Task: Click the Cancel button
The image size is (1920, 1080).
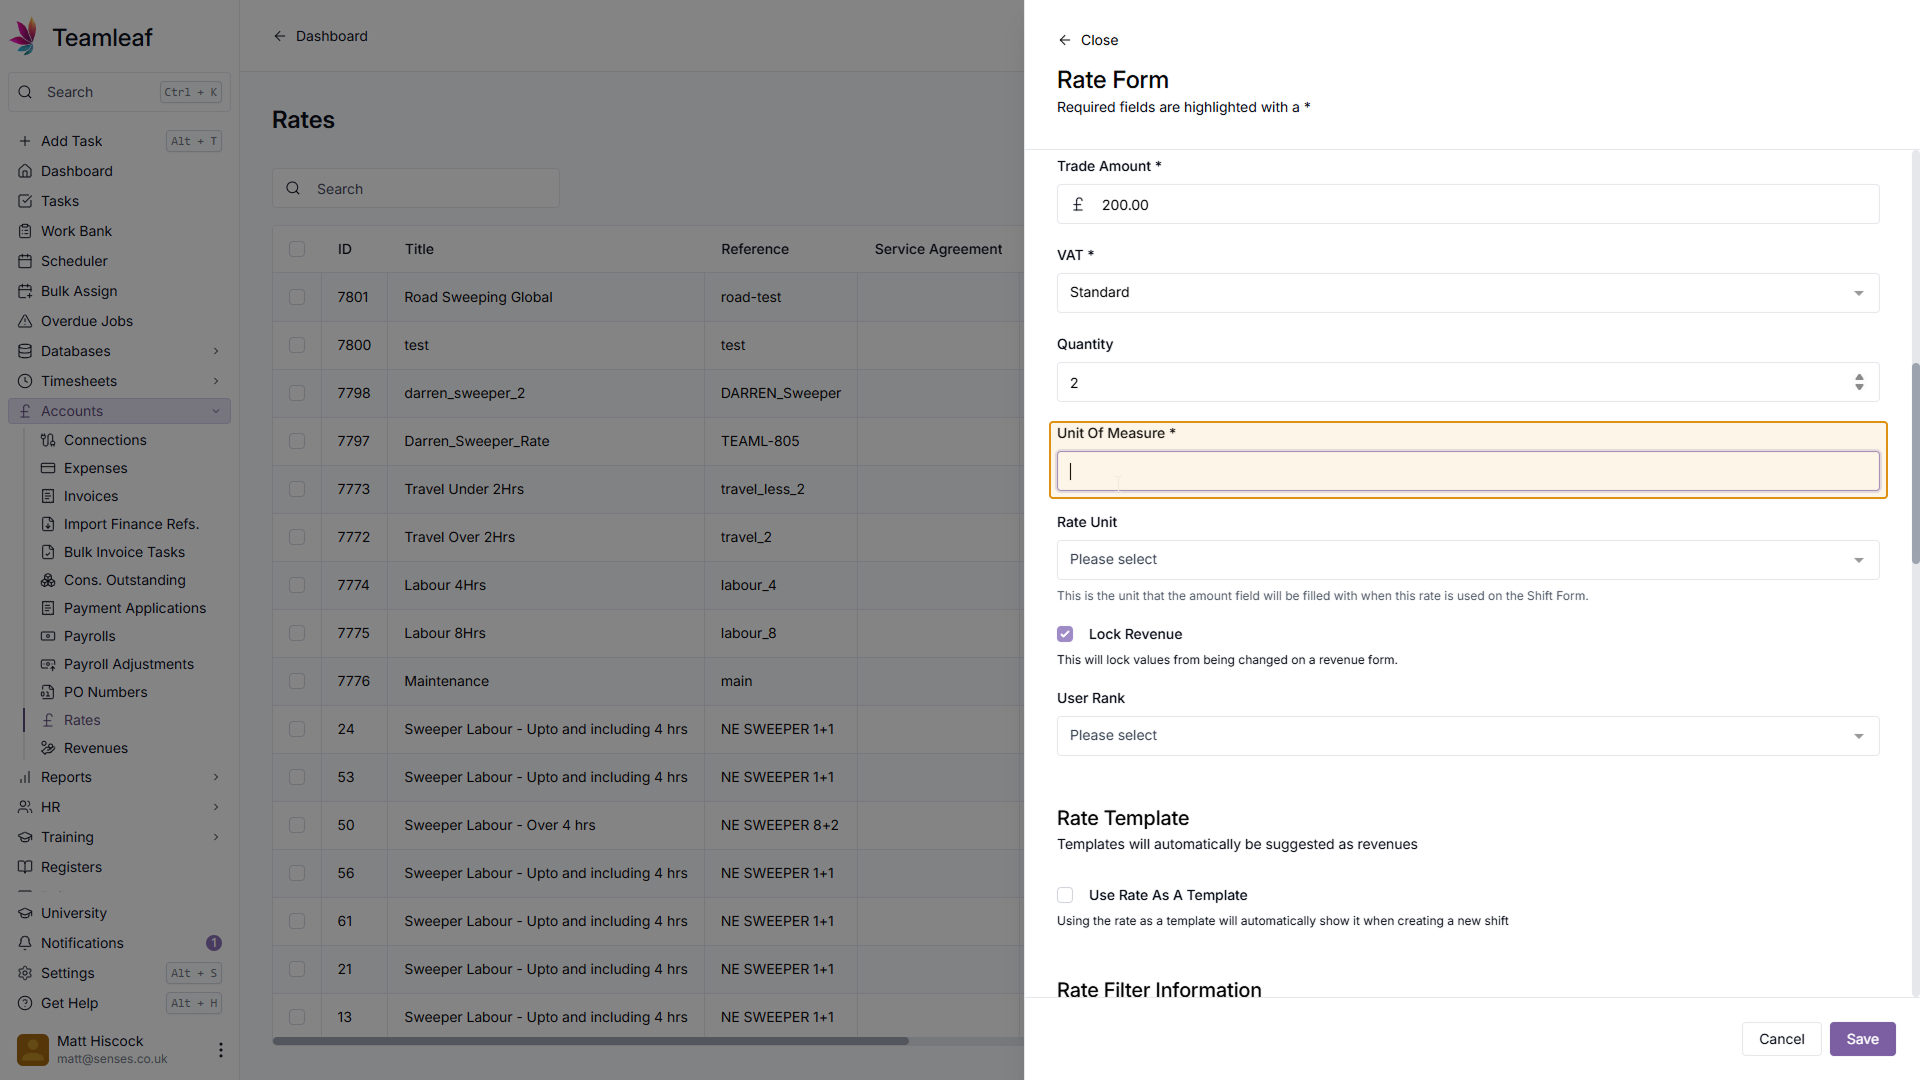Action: [1781, 1039]
